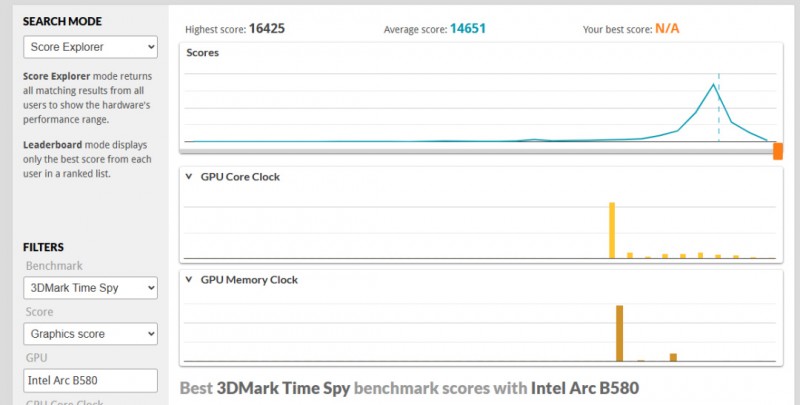Click the Best 3DMark Time Spy benchmark scores heading
The width and height of the screenshot is (800, 405).
409,388
